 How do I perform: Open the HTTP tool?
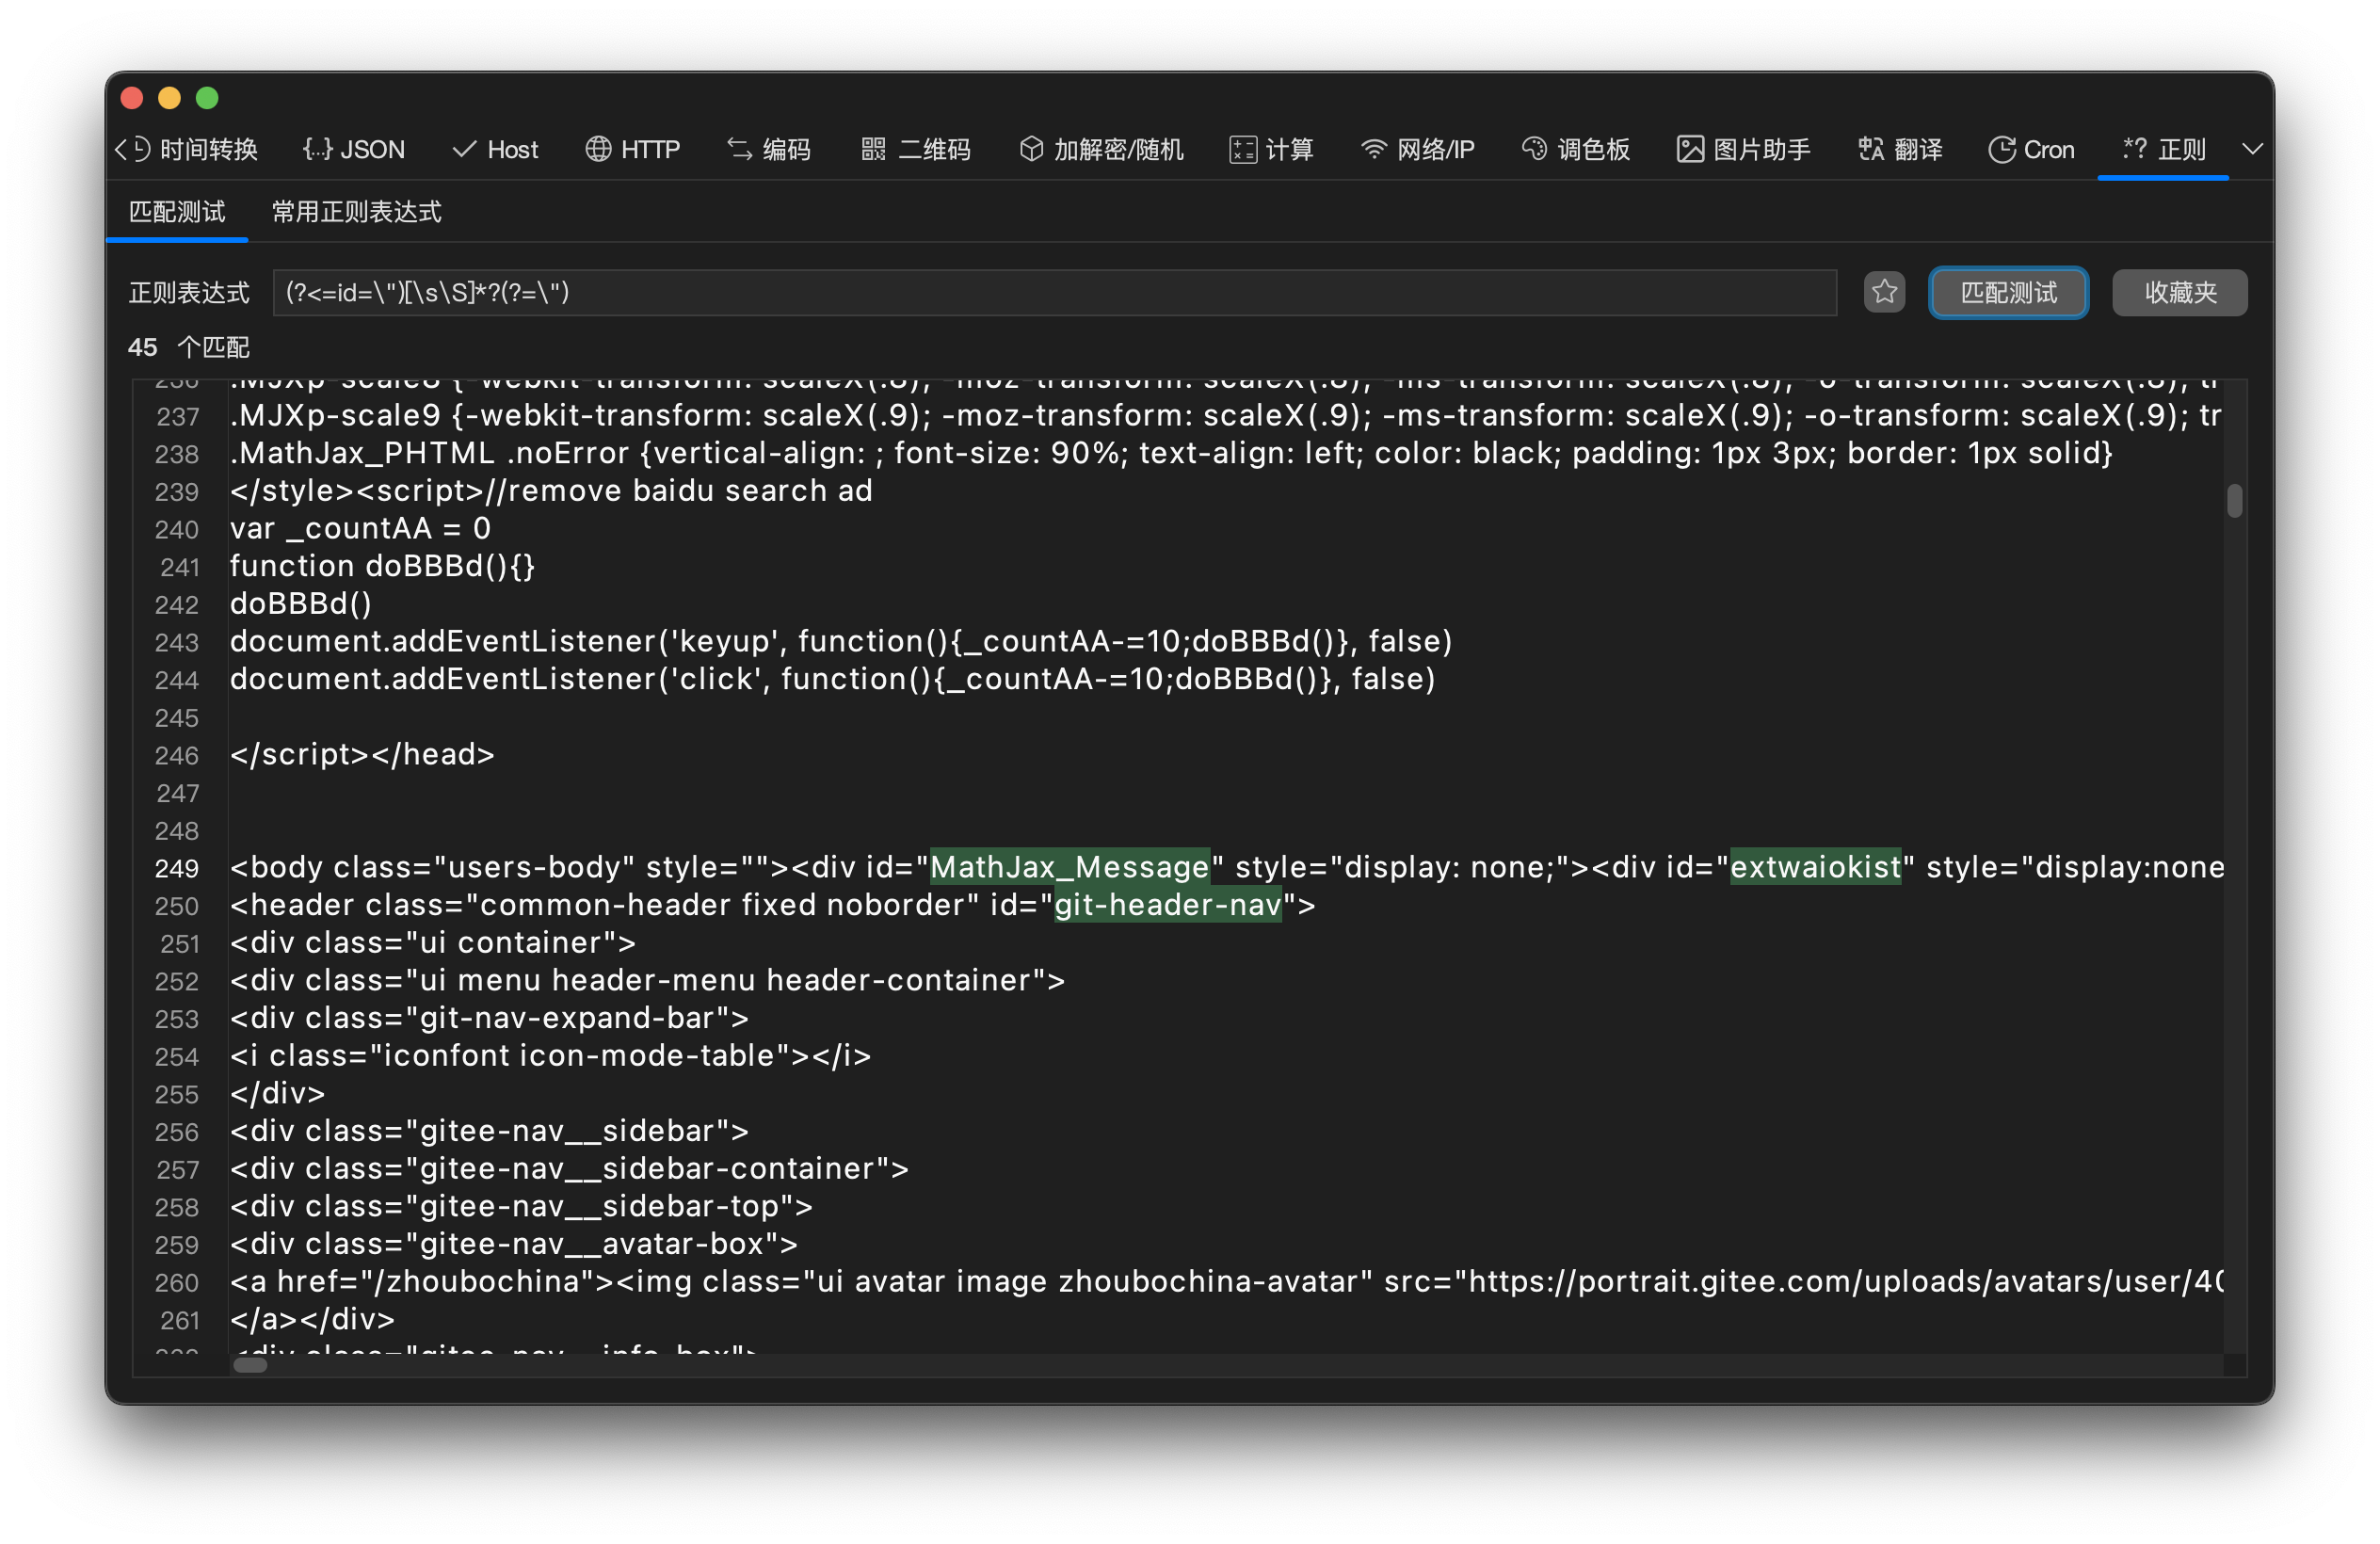tap(633, 148)
